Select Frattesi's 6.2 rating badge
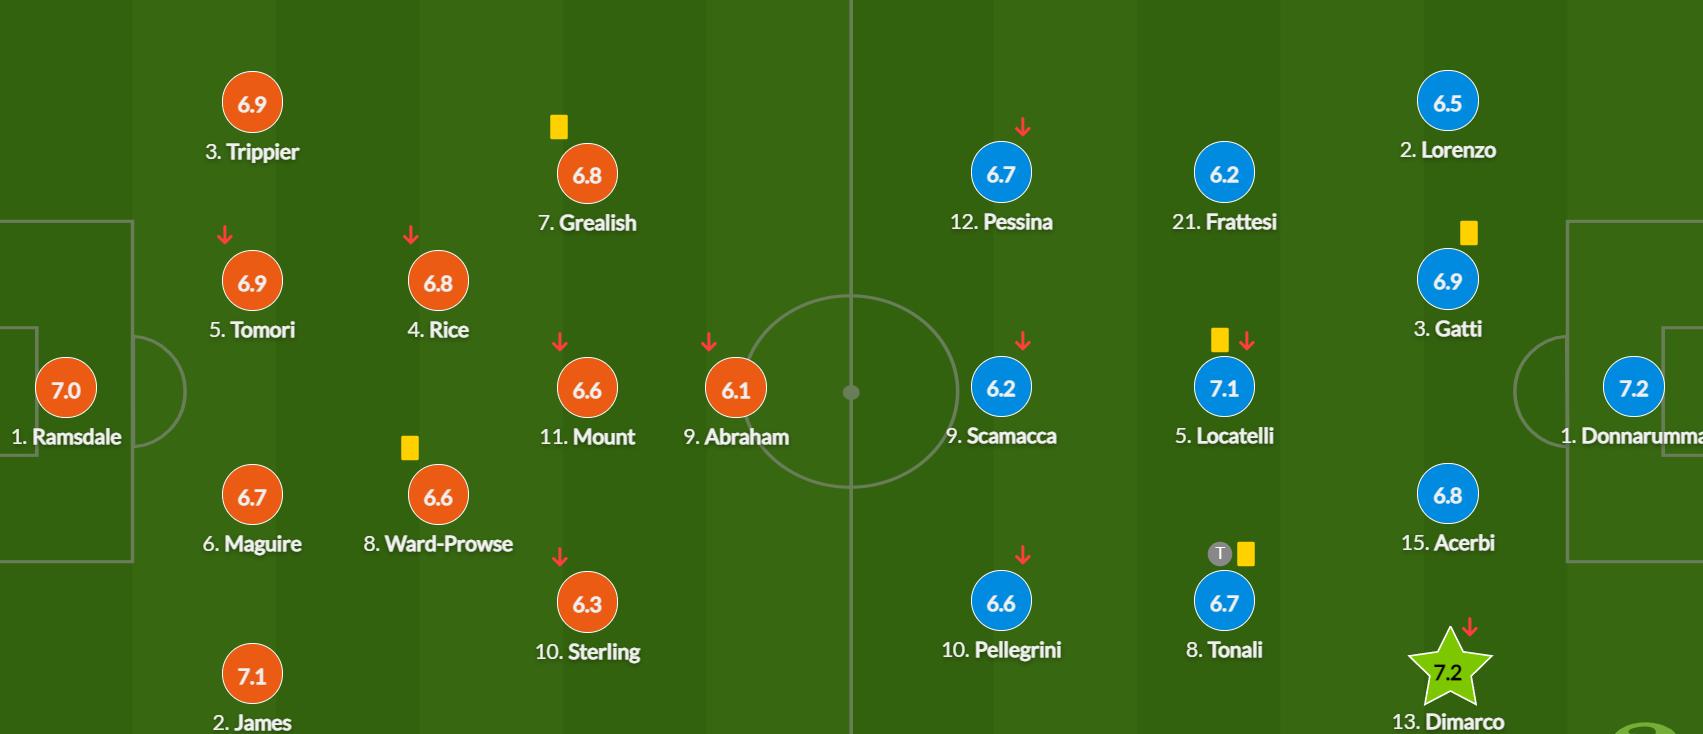1703x734 pixels. 1224,174
